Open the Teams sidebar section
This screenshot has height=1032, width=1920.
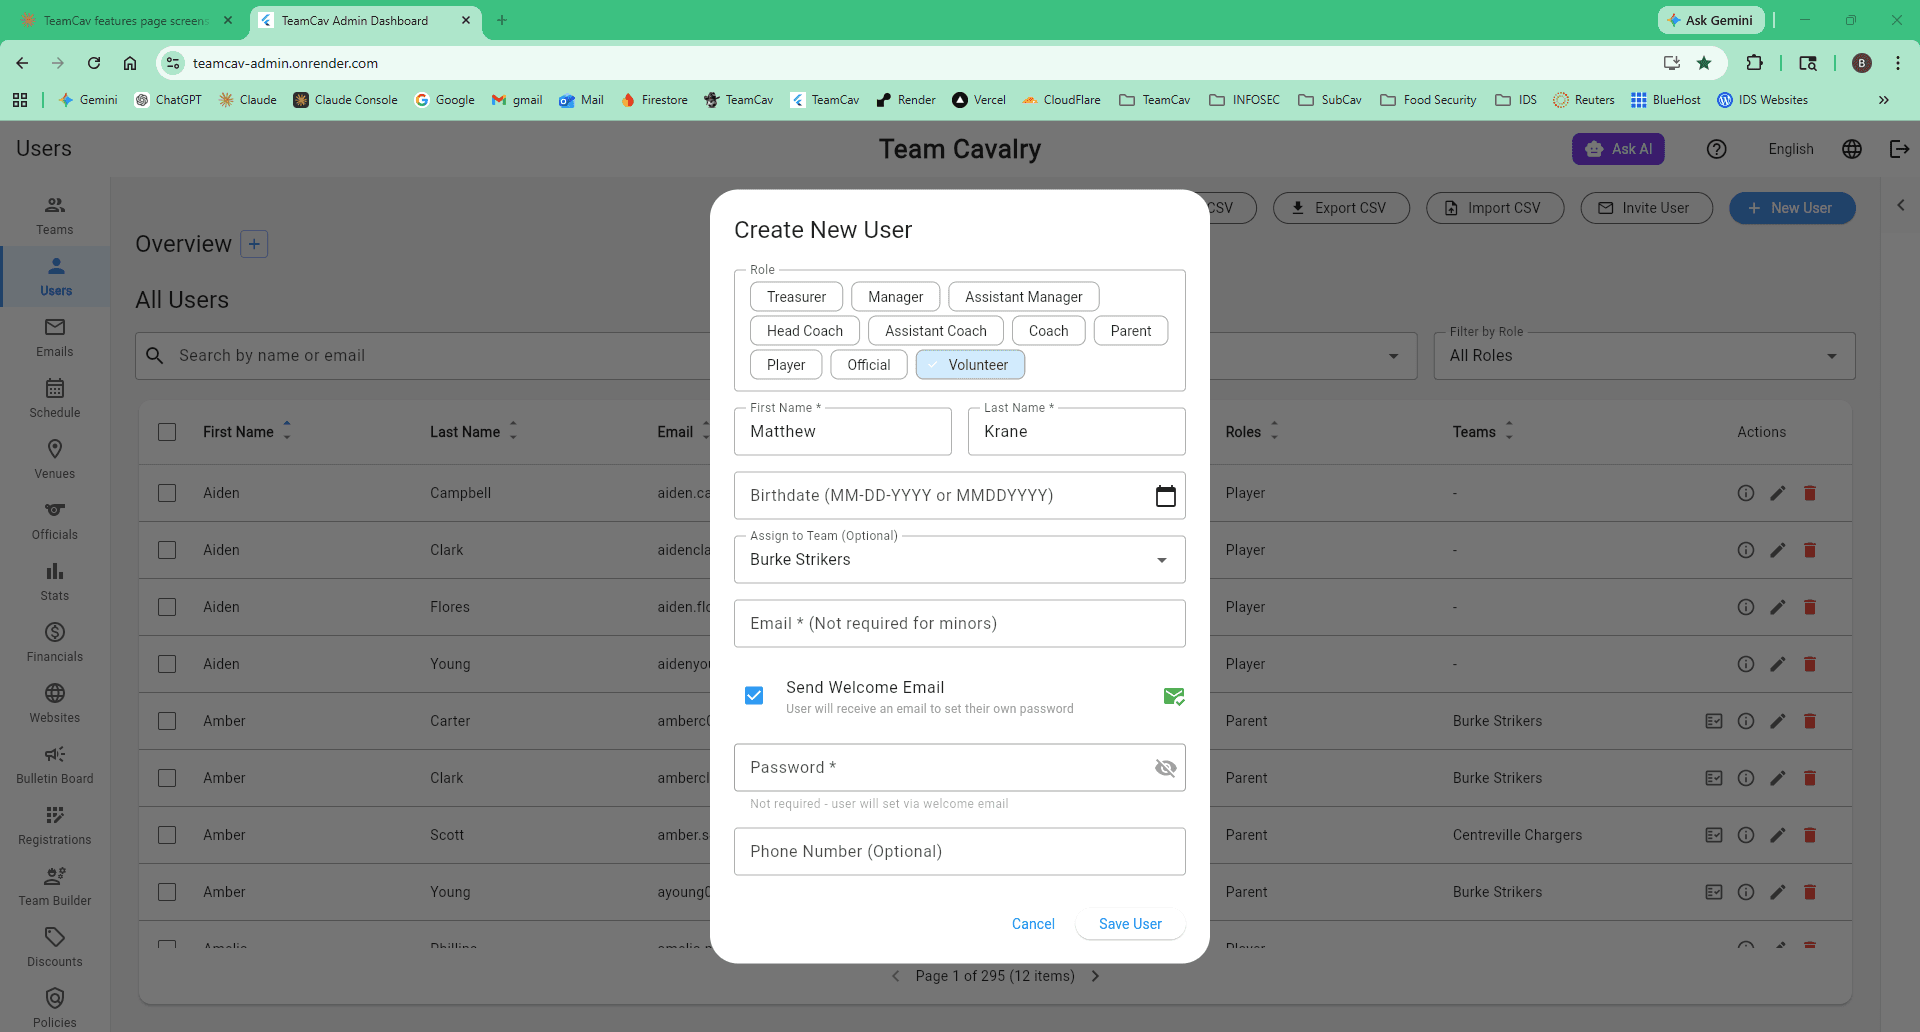pos(55,216)
